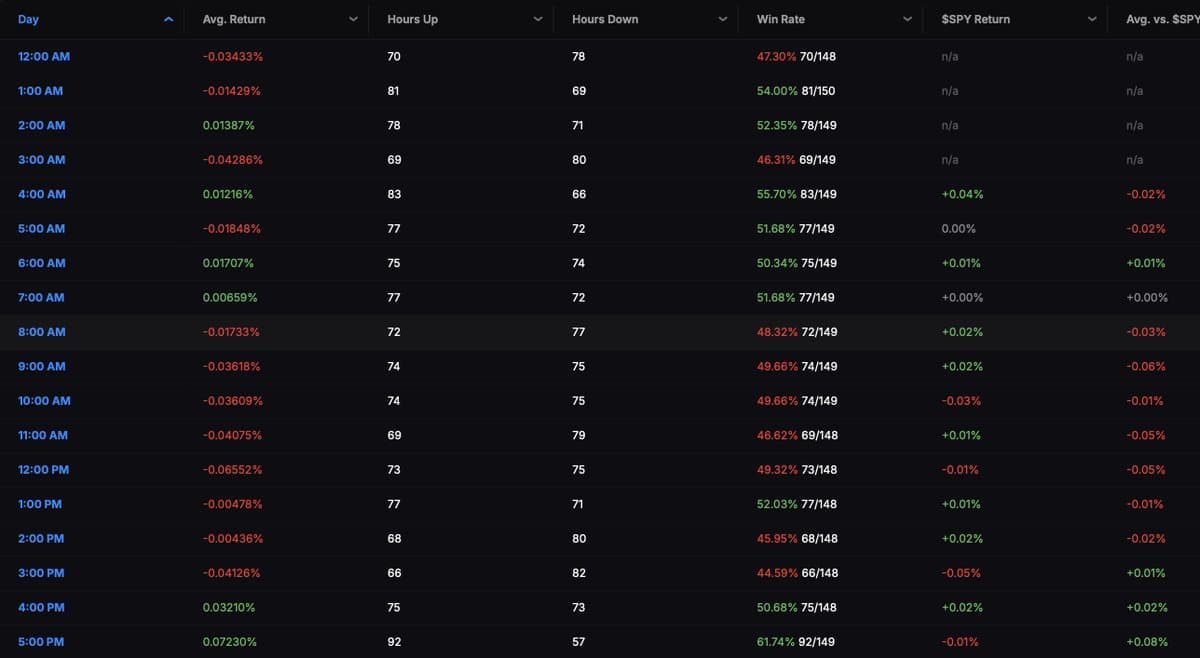Image resolution: width=1200 pixels, height=658 pixels.
Task: Open the 9:00 AM time entry
Action: [x=42, y=366]
